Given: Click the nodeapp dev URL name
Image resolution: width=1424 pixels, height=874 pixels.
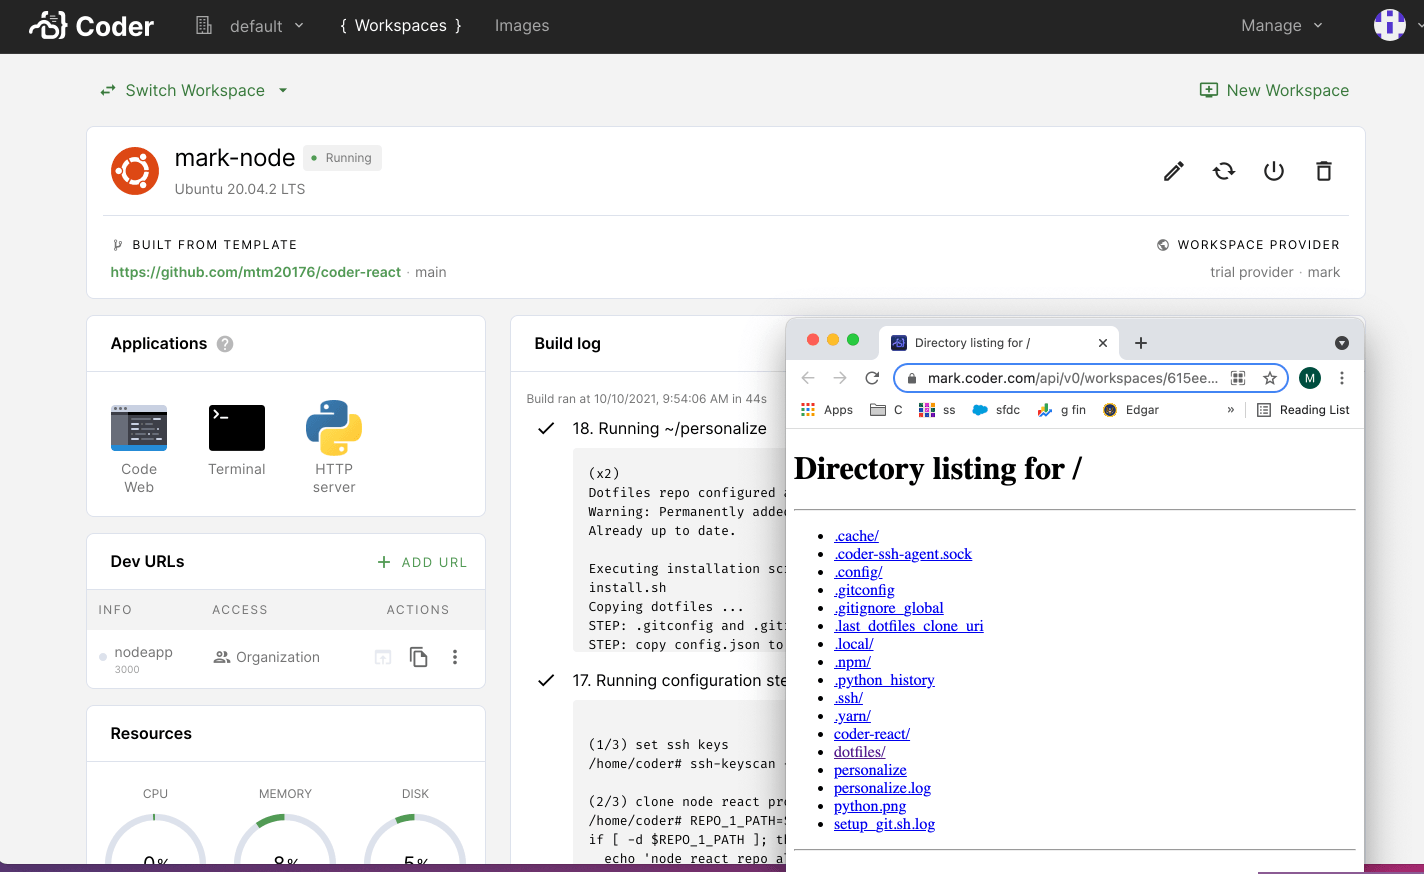Looking at the screenshot, I should [x=143, y=652].
